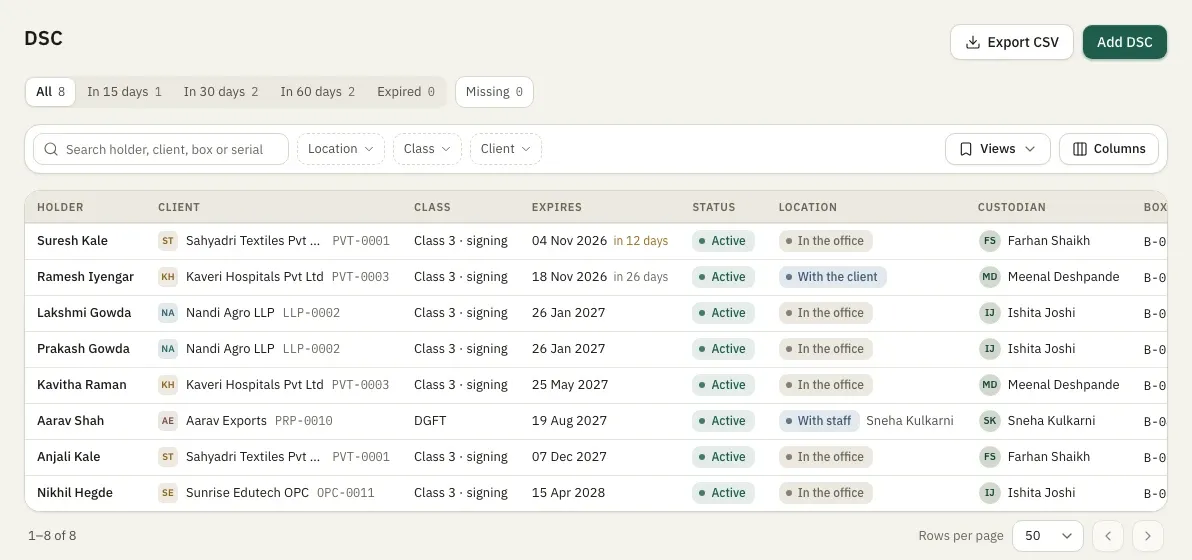Click client code OPC-0011

(x=345, y=492)
